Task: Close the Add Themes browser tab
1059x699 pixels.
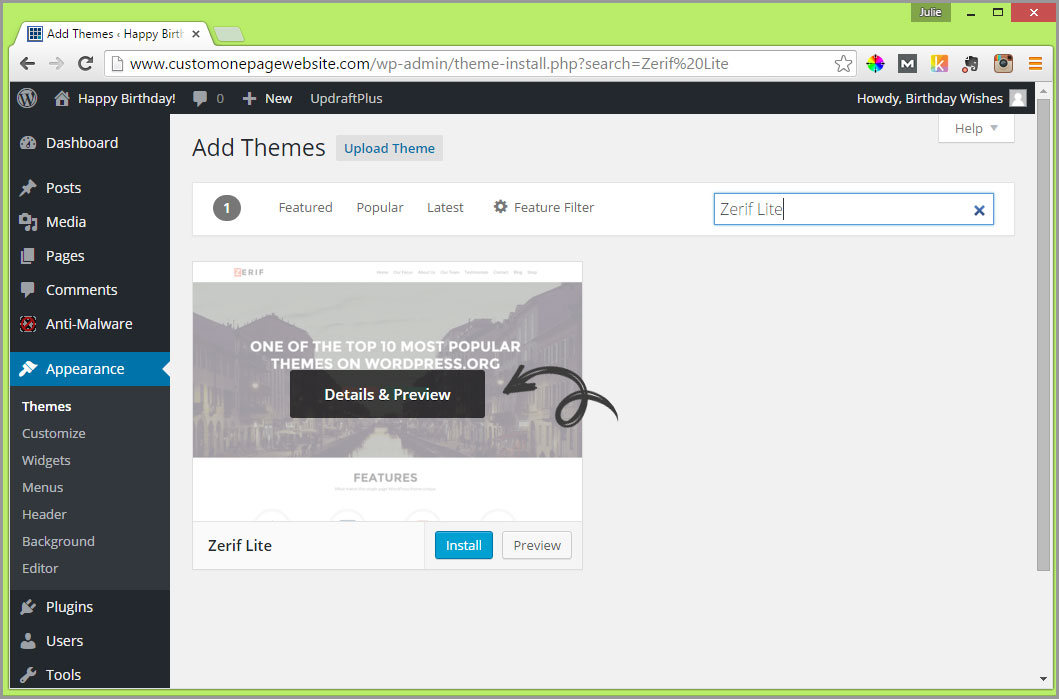Action: click(x=196, y=34)
